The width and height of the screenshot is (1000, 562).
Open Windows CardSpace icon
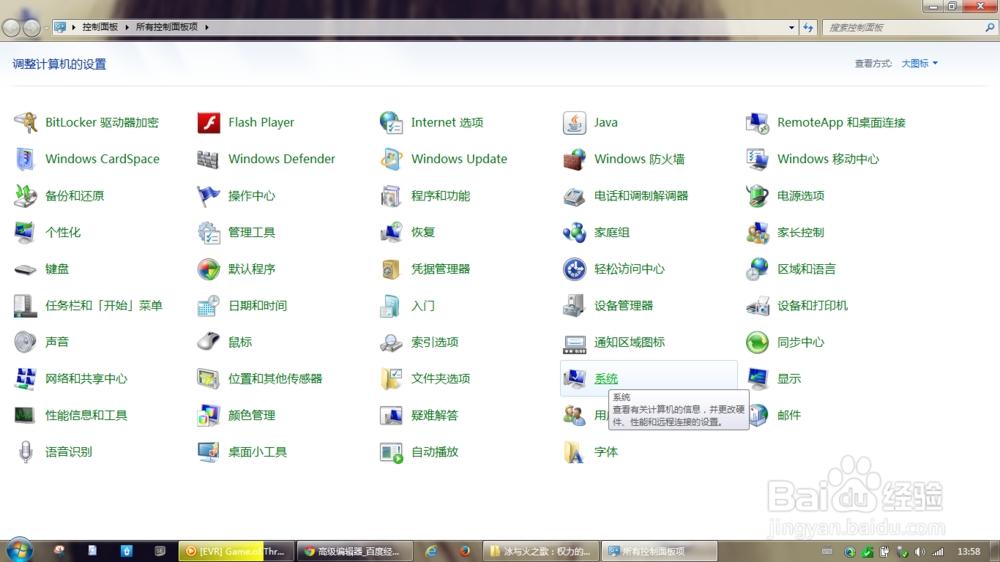(x=26, y=159)
